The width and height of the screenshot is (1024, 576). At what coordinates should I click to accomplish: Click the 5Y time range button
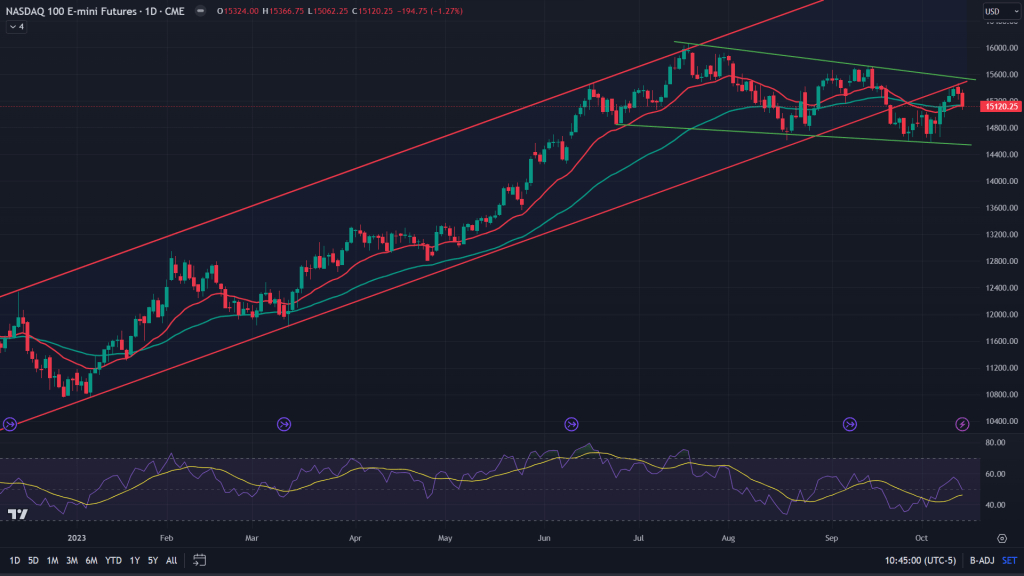coord(152,560)
